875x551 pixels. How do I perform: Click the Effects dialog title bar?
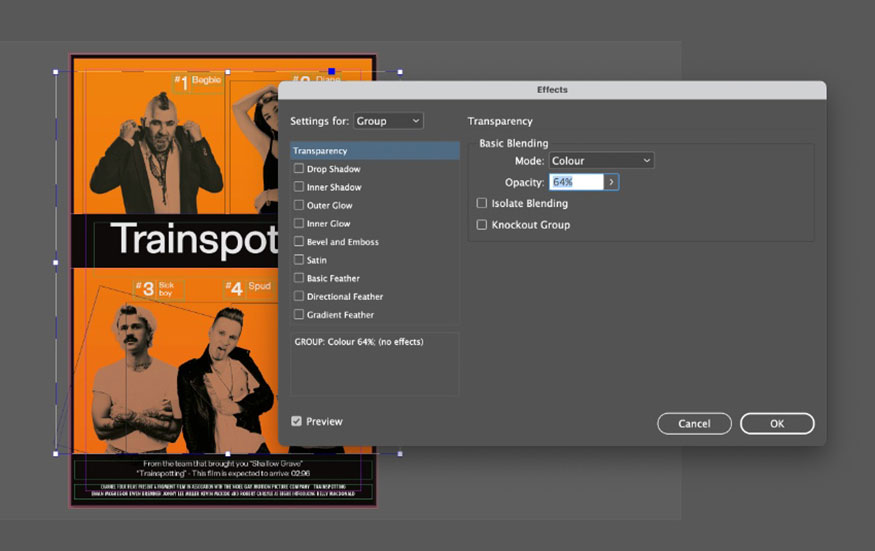(552, 90)
